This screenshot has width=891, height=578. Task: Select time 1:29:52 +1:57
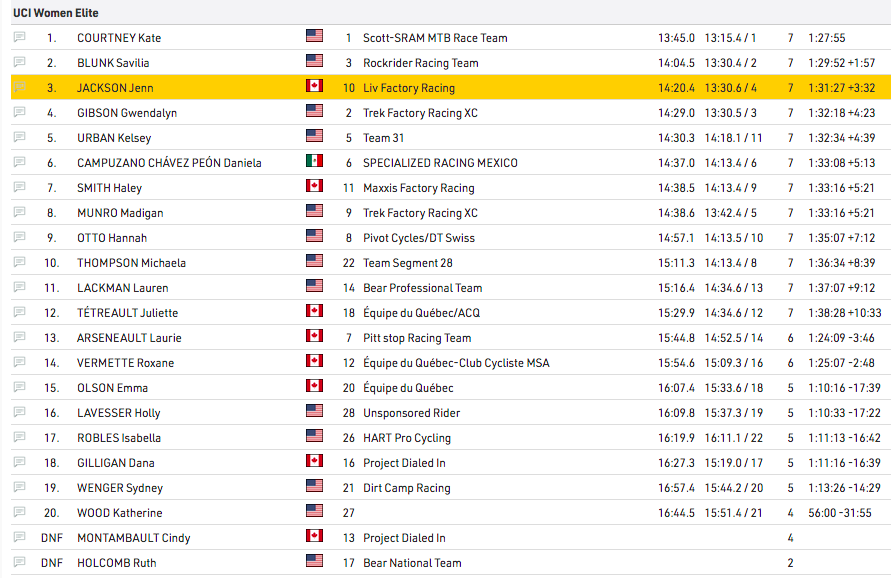[842, 63]
